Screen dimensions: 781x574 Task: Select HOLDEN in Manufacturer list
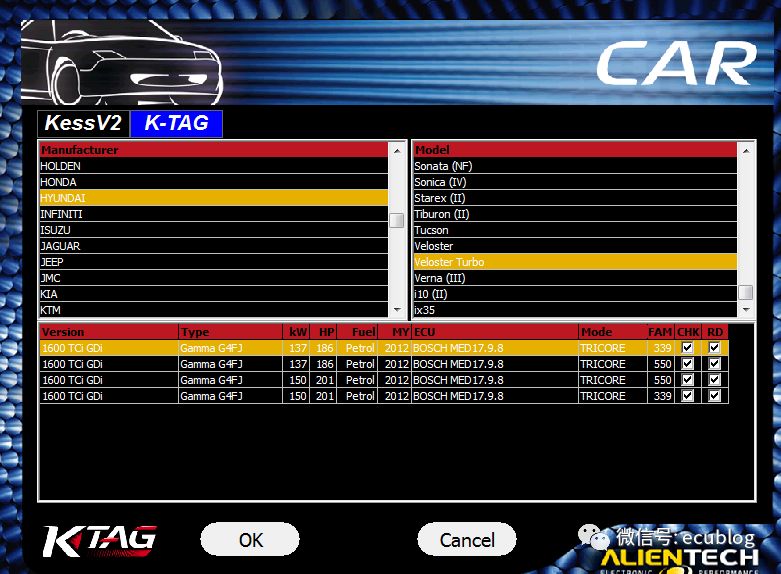tap(214, 166)
